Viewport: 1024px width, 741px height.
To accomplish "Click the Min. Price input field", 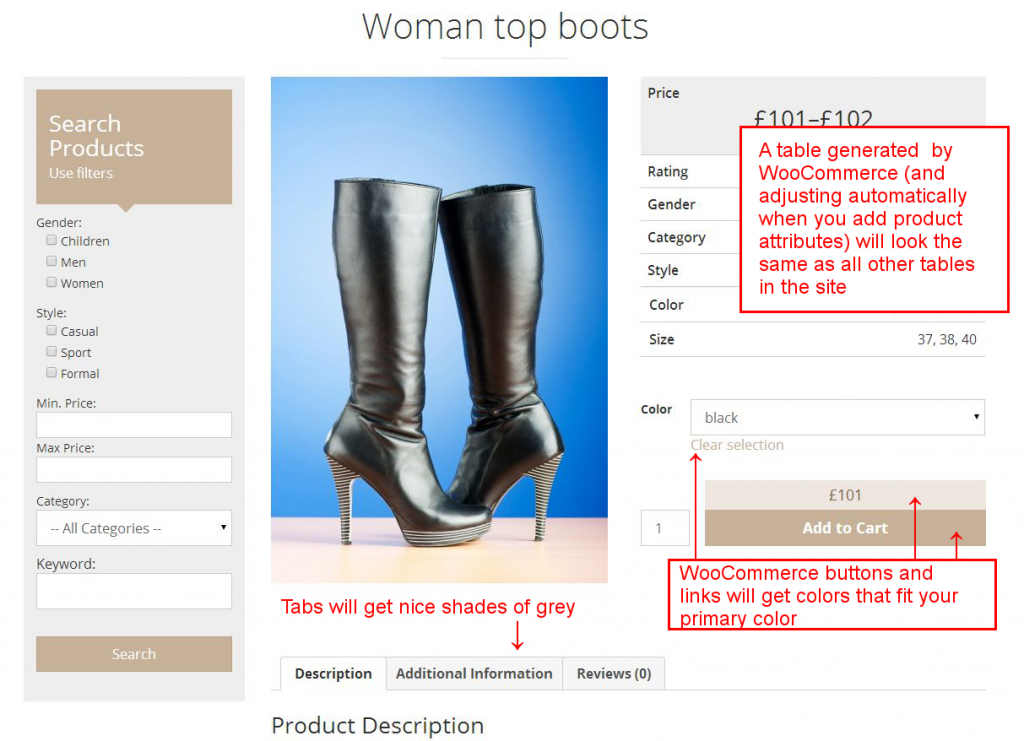I will 134,425.
